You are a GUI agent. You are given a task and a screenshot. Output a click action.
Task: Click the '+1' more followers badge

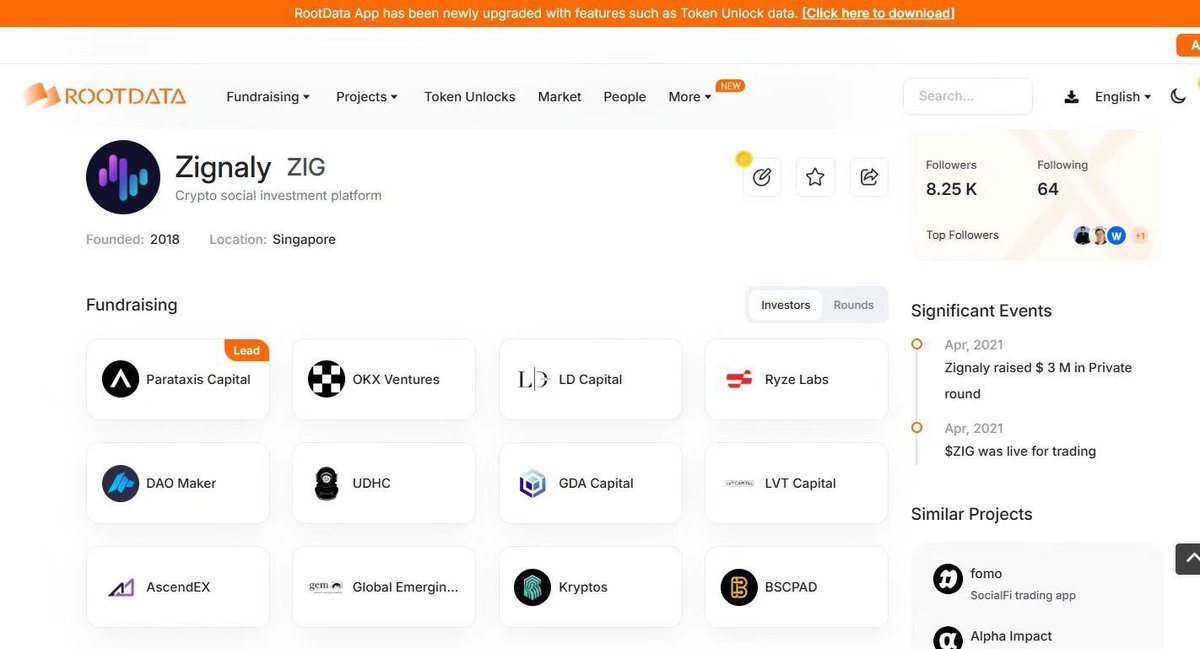tap(1140, 236)
